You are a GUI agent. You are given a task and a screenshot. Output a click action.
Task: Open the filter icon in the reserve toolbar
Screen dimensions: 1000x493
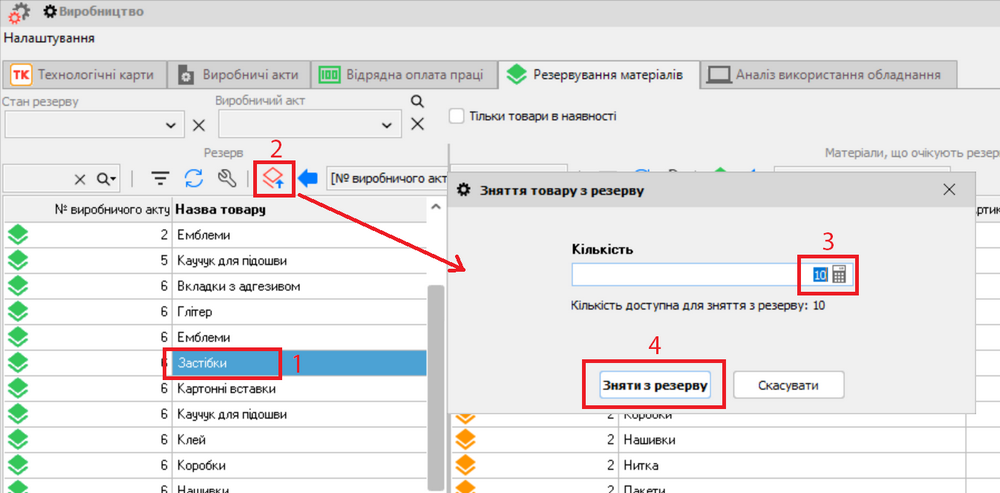[x=160, y=179]
